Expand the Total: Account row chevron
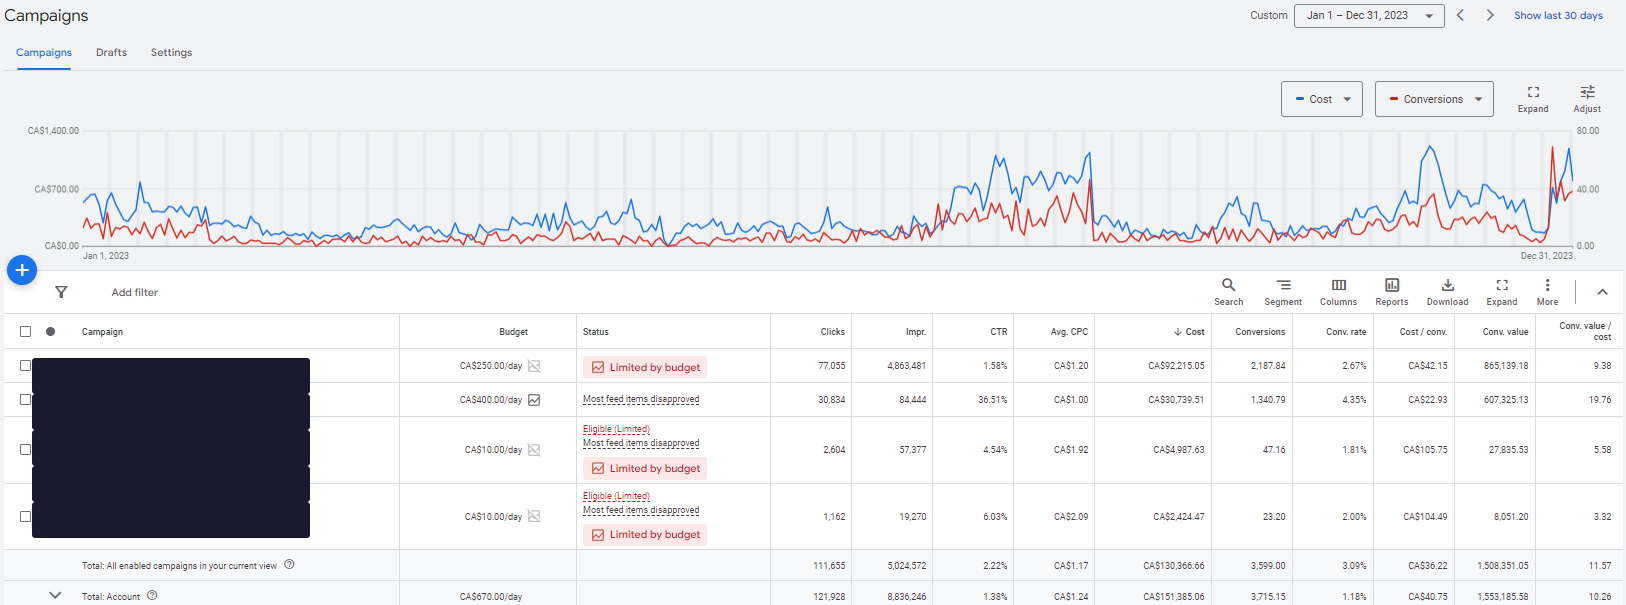Image resolution: width=1626 pixels, height=605 pixels. [x=55, y=595]
